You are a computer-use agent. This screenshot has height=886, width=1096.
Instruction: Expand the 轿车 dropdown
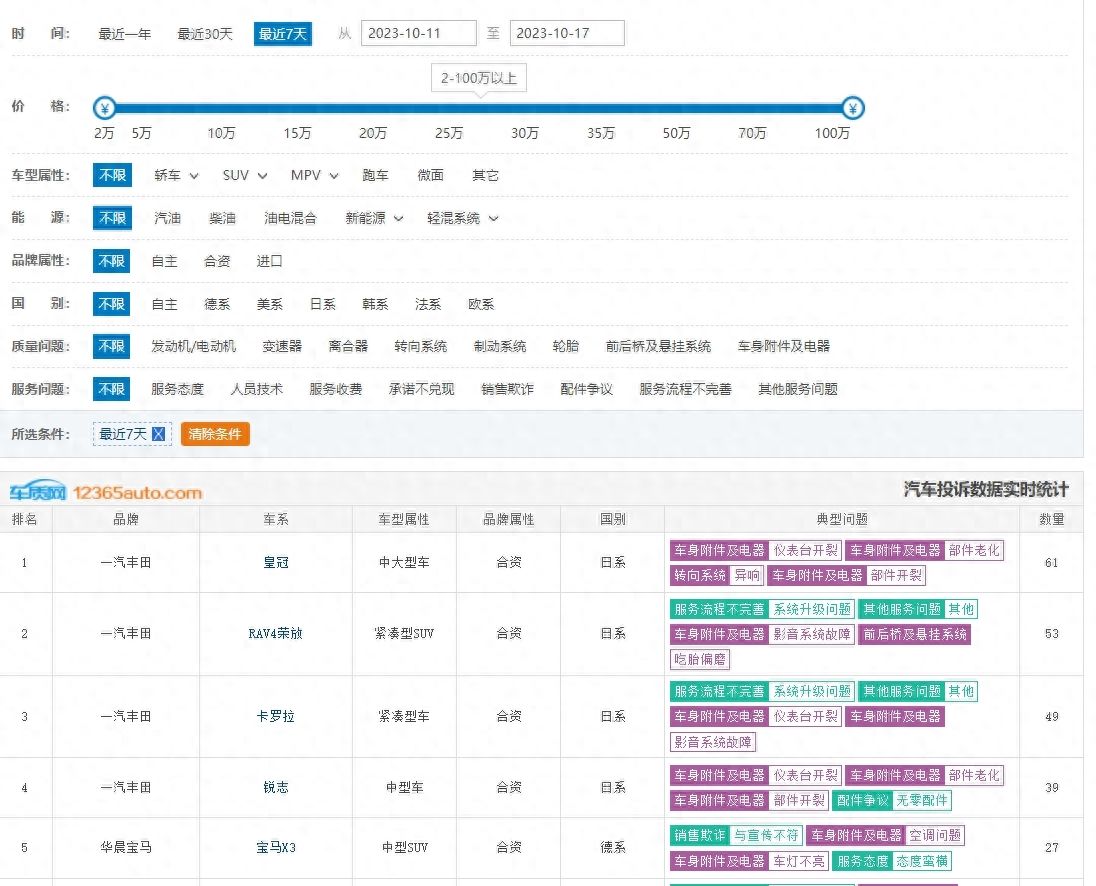(x=176, y=175)
